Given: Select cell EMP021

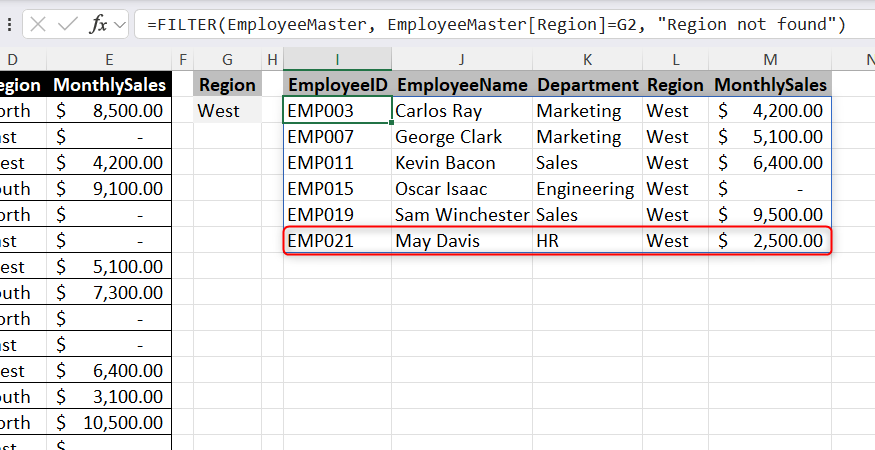Looking at the screenshot, I should coord(337,241).
